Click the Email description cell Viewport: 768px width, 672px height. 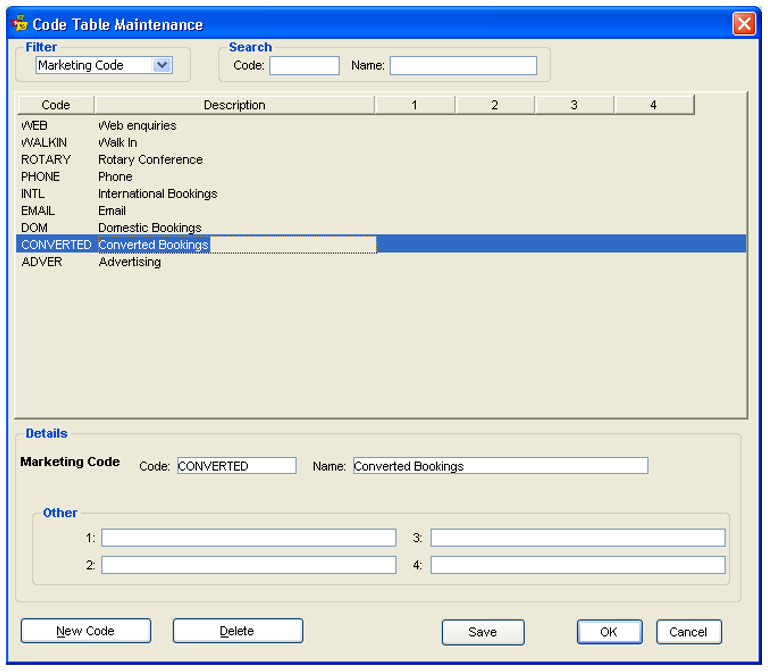coord(112,211)
